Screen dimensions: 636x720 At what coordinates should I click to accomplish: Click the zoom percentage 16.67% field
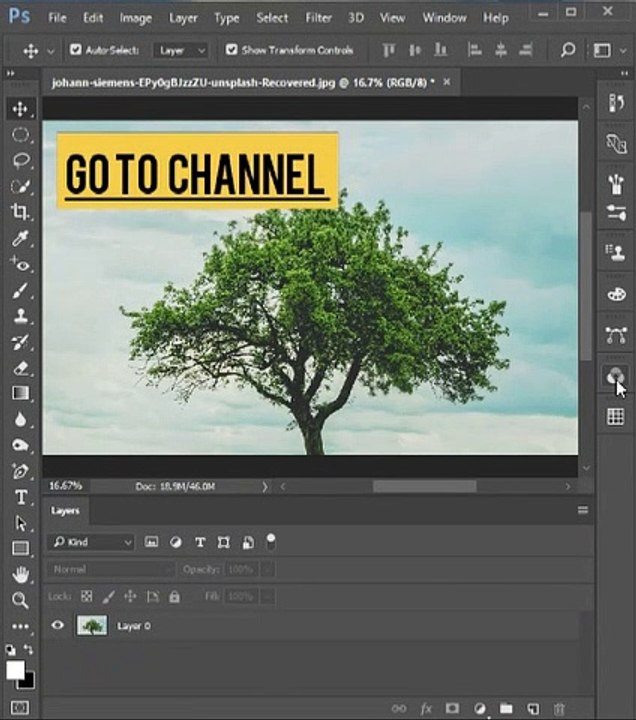pos(65,486)
